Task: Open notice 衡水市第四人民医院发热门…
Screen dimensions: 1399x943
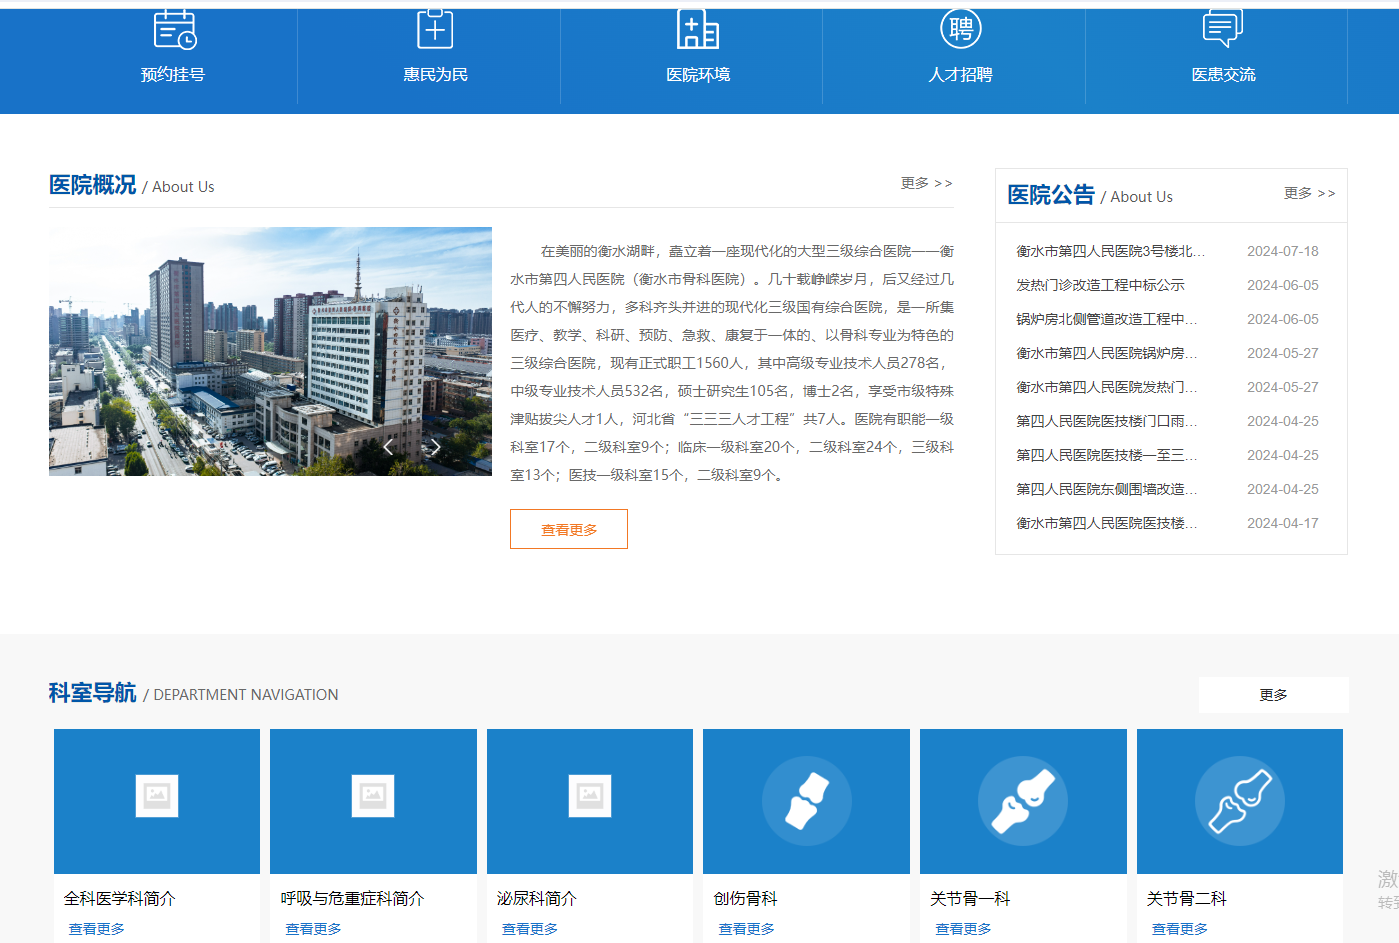Action: point(1107,387)
